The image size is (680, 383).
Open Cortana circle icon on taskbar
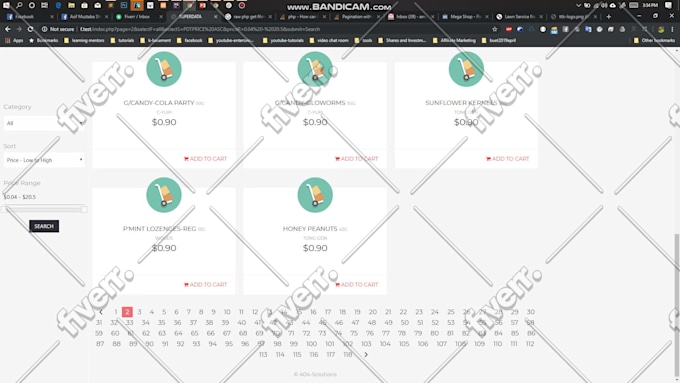pos(32,5)
